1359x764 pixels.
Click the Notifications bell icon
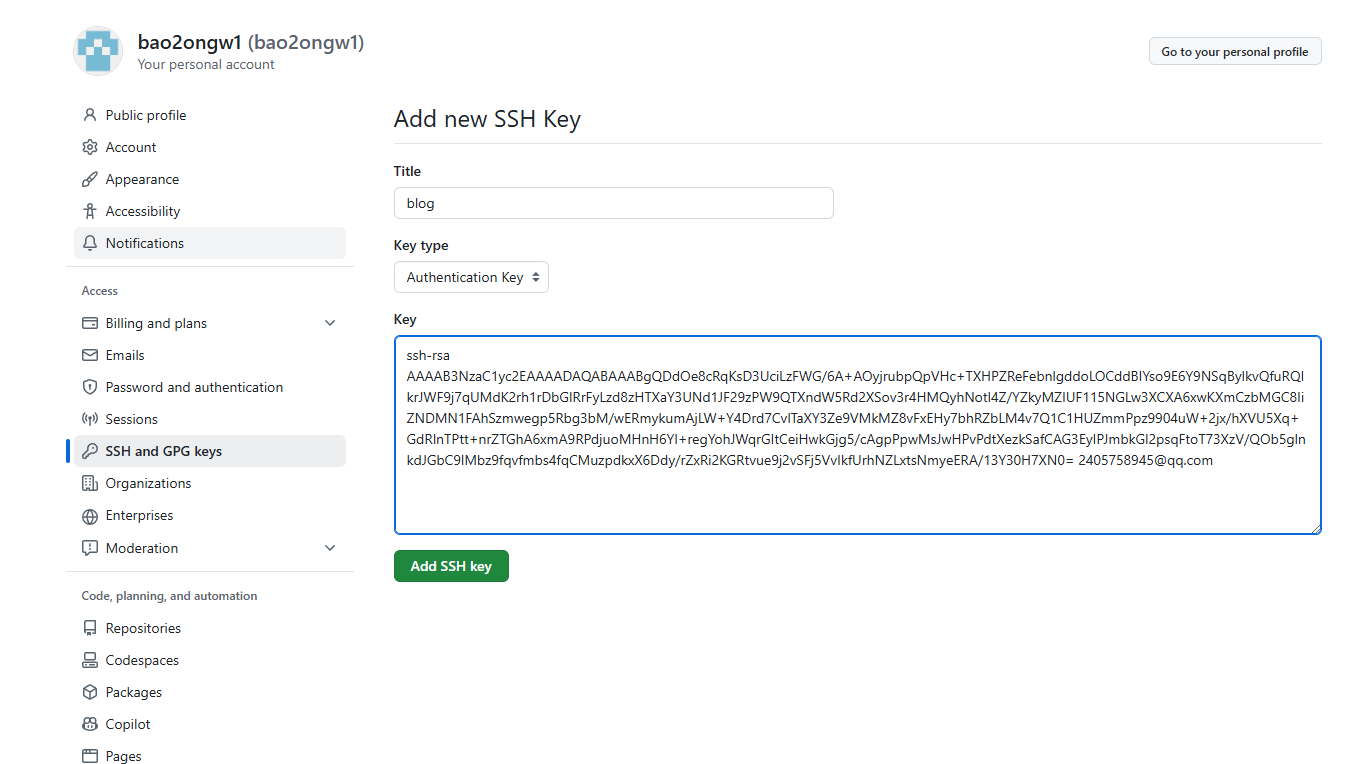[90, 243]
